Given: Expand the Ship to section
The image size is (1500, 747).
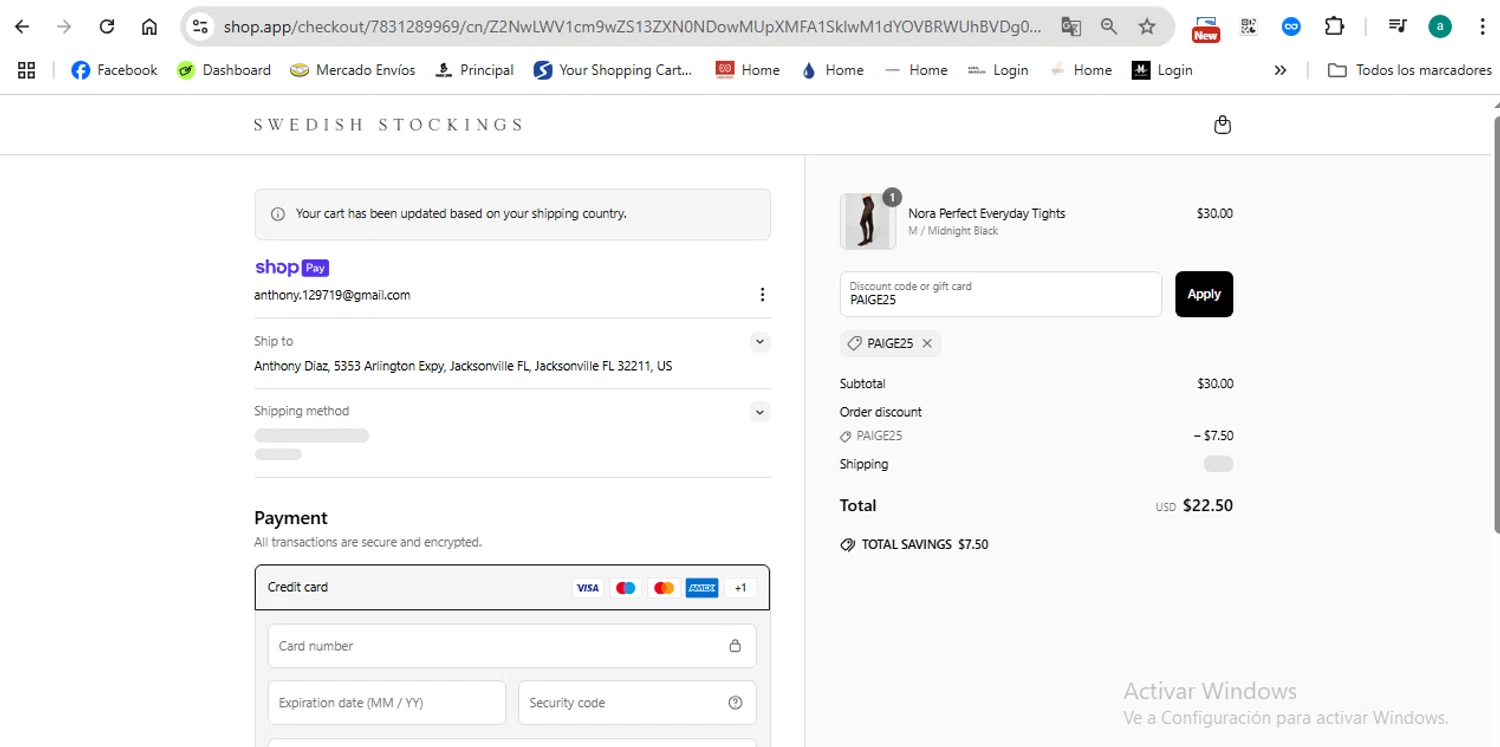Looking at the screenshot, I should tap(760, 342).
